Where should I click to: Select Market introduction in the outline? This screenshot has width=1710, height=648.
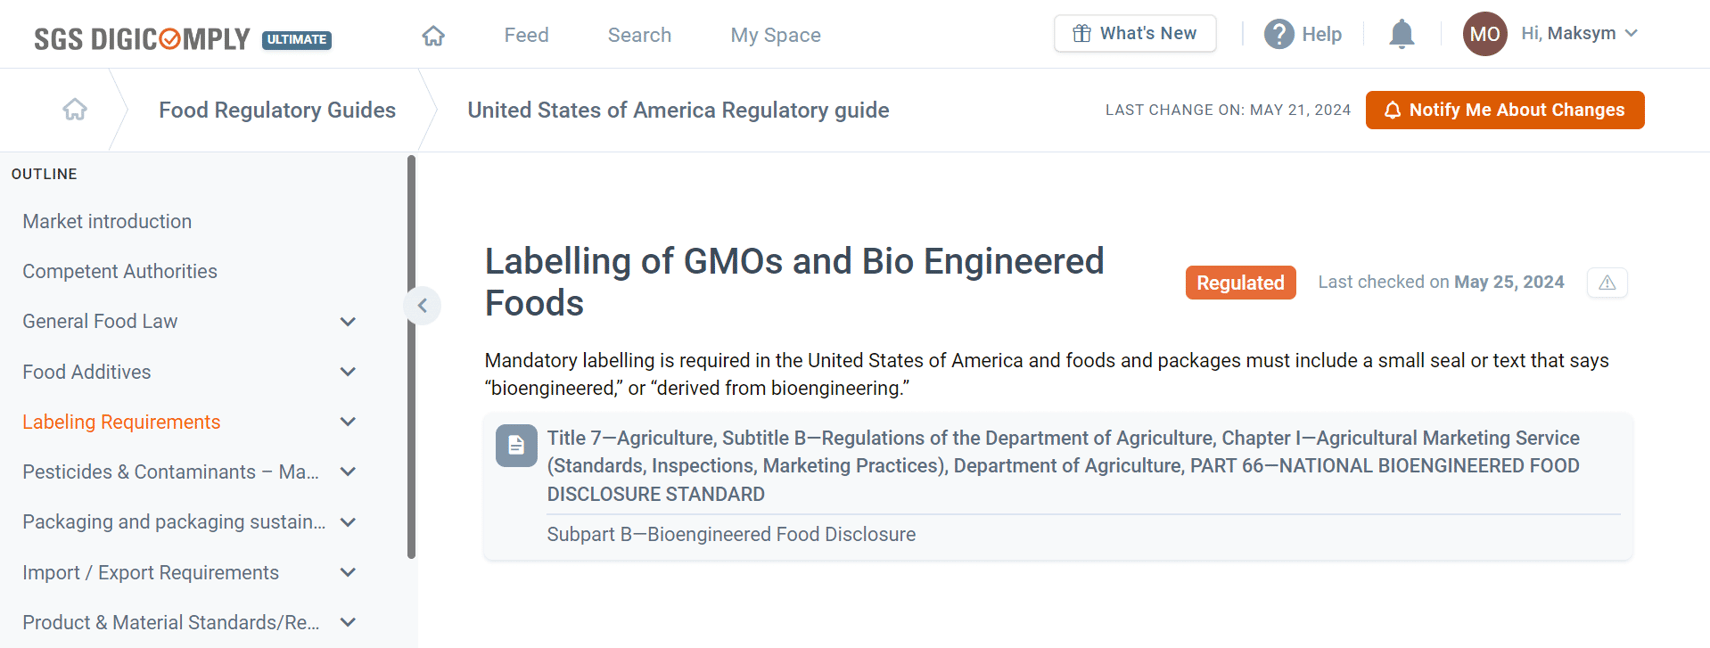107,221
